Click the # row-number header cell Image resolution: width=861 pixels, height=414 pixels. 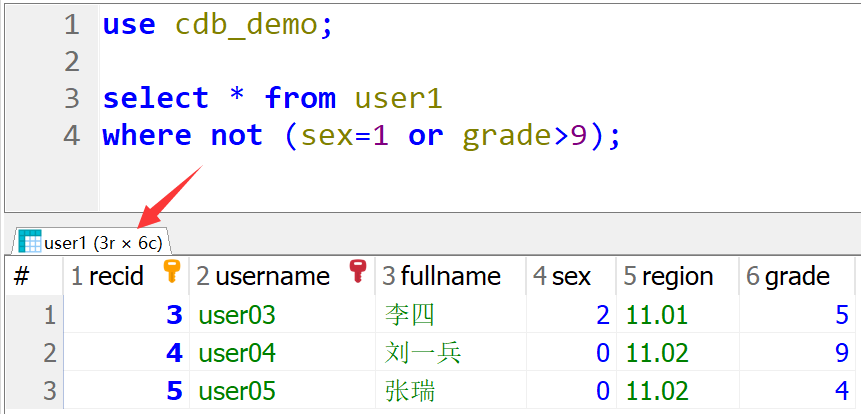(22, 277)
